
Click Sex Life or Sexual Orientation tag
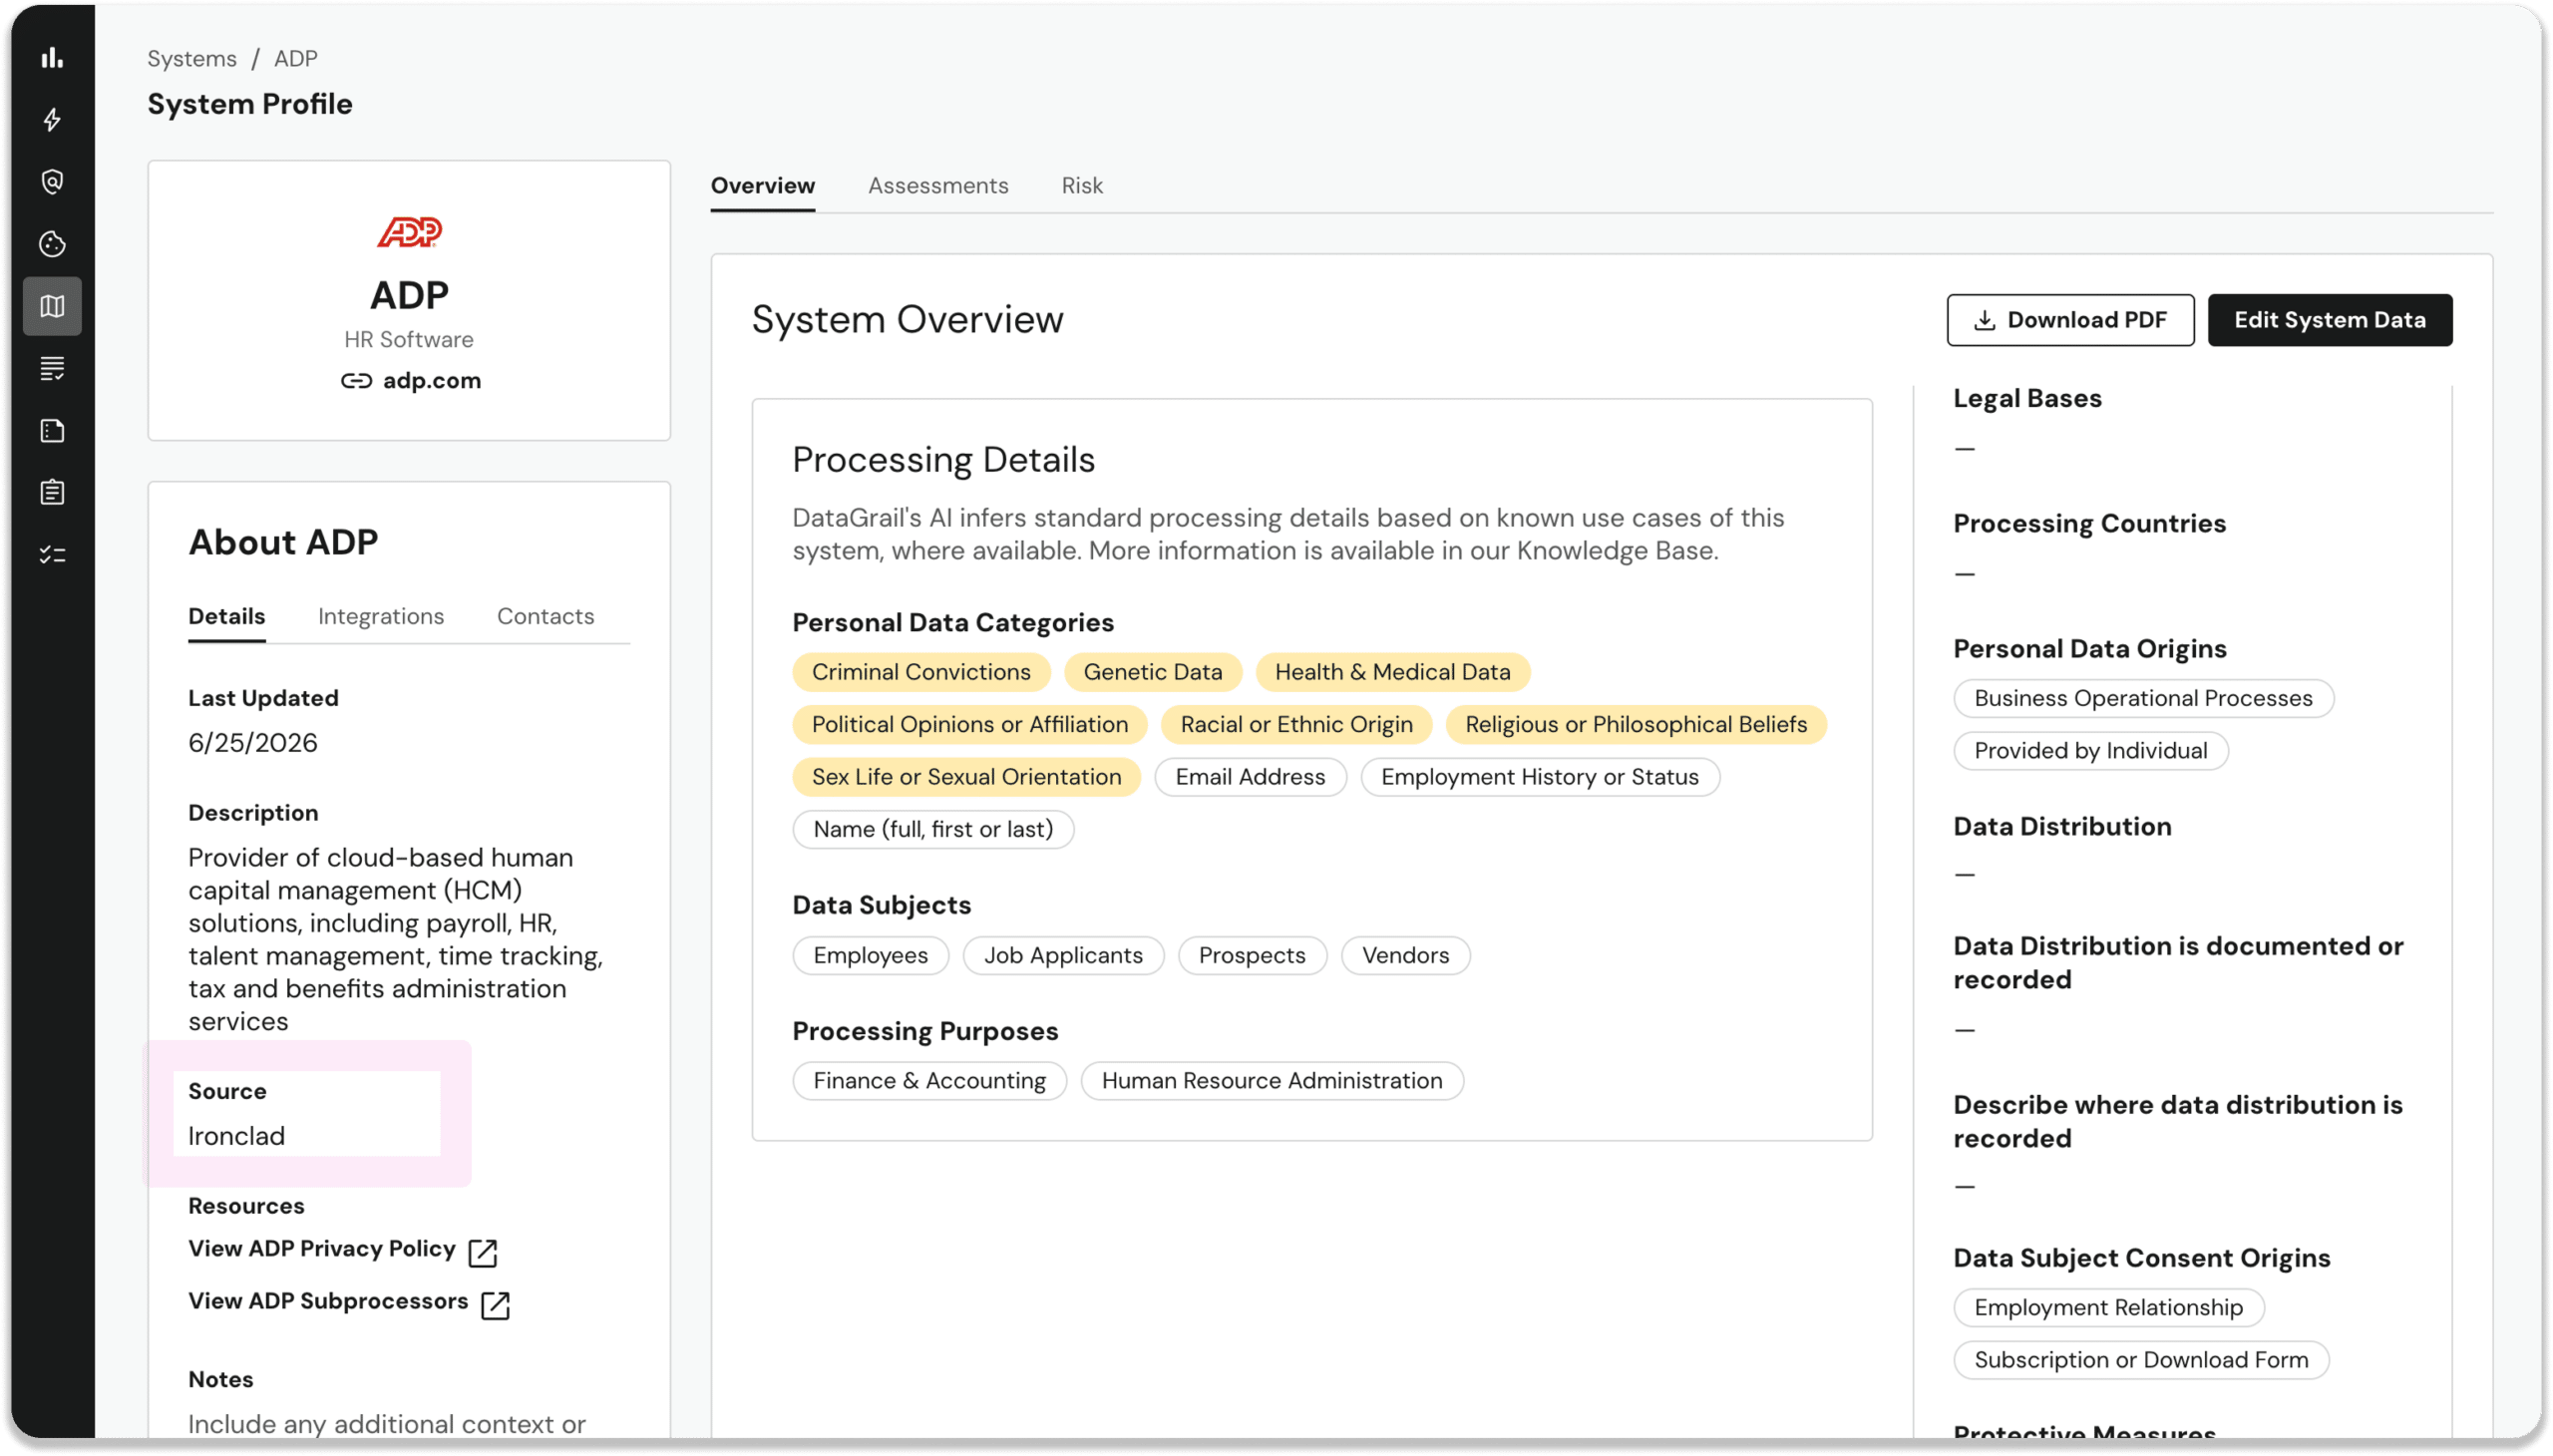point(966,777)
